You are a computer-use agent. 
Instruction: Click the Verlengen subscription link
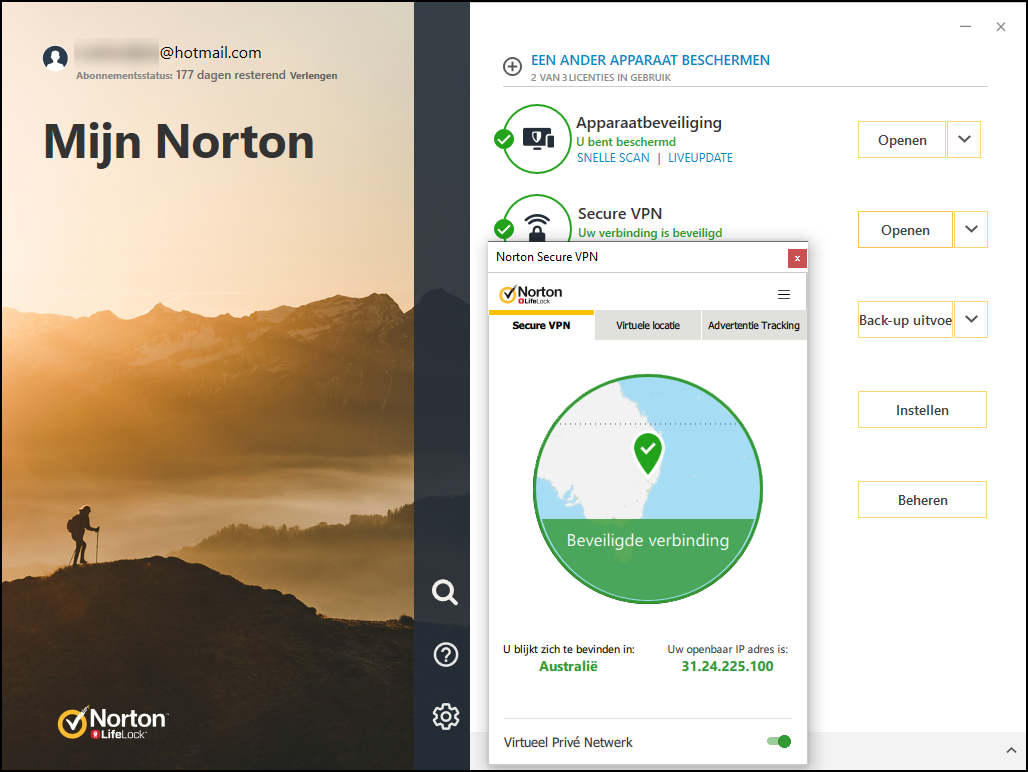click(313, 76)
